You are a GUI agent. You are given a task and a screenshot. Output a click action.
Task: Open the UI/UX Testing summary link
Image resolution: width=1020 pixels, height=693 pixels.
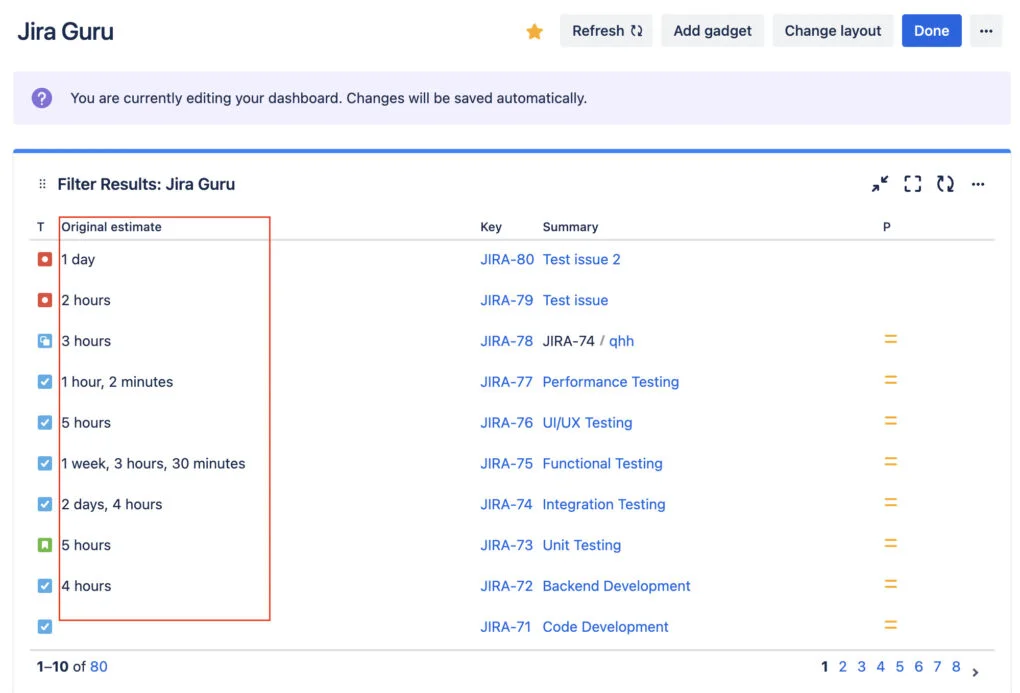(x=587, y=423)
